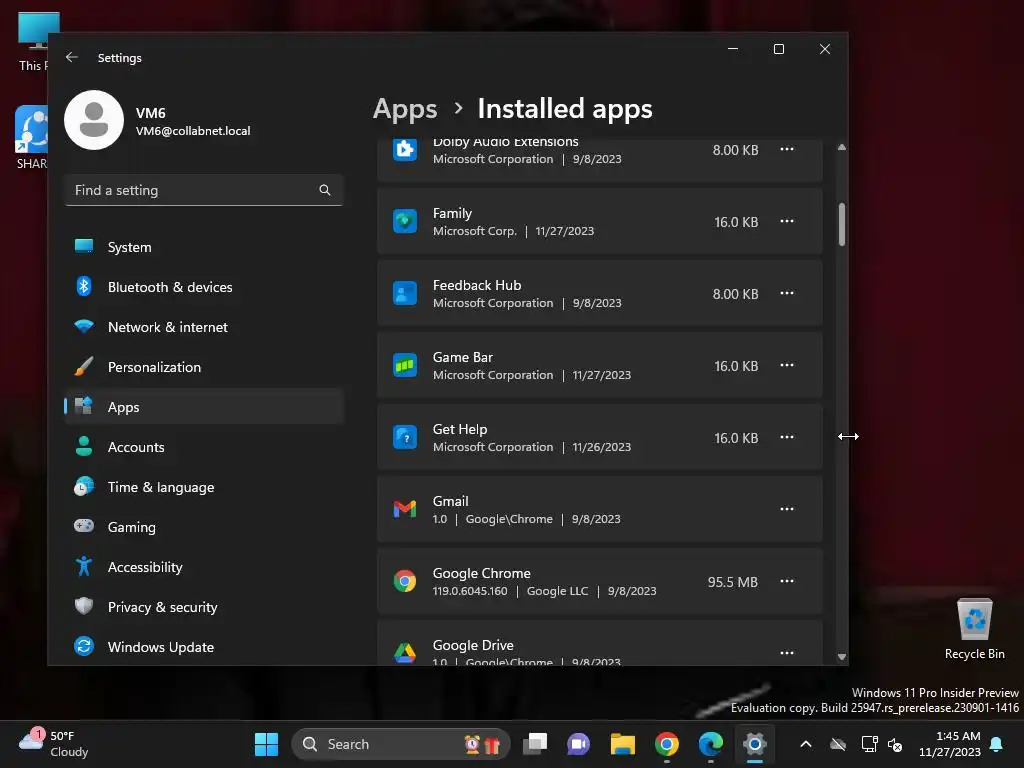1024x768 pixels.
Task: Open more options for Dolby Audio Extensions
Action: [x=787, y=150]
